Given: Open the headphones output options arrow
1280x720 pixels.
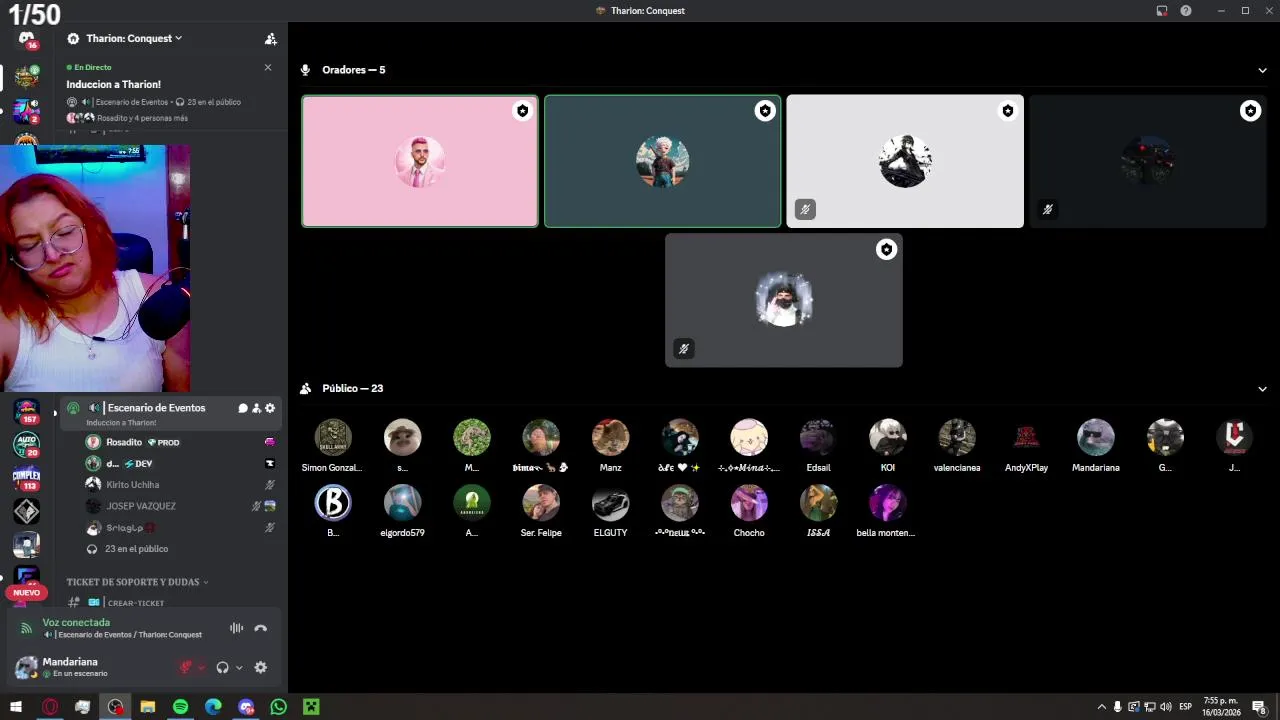Looking at the screenshot, I should point(239,668).
